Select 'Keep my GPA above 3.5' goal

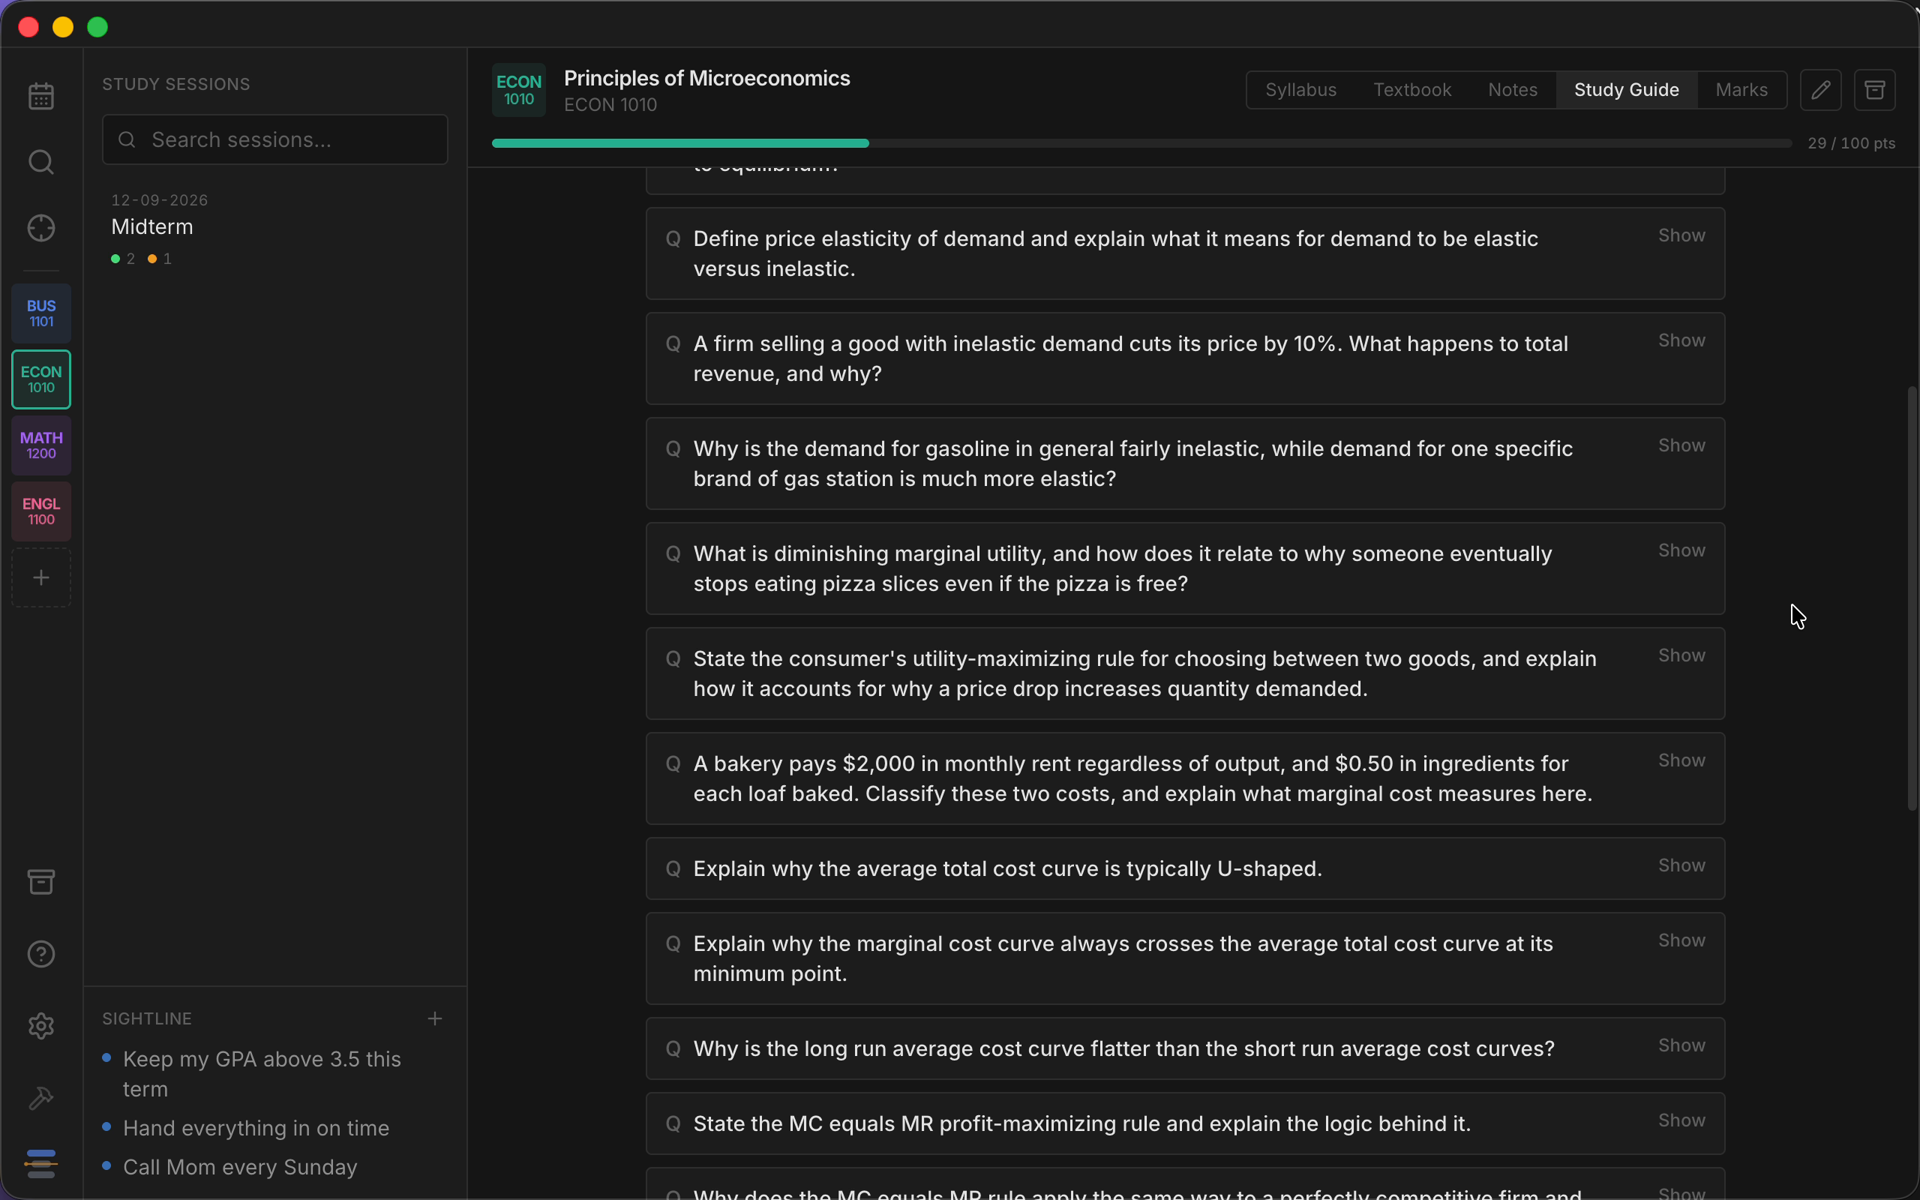[x=262, y=1074]
